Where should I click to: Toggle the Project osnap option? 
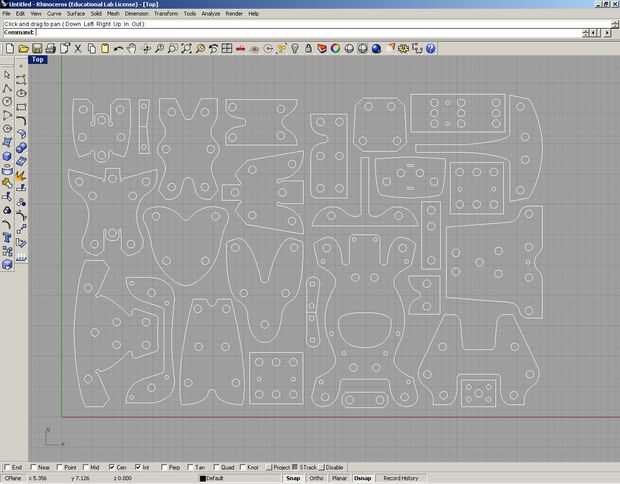[x=279, y=467]
